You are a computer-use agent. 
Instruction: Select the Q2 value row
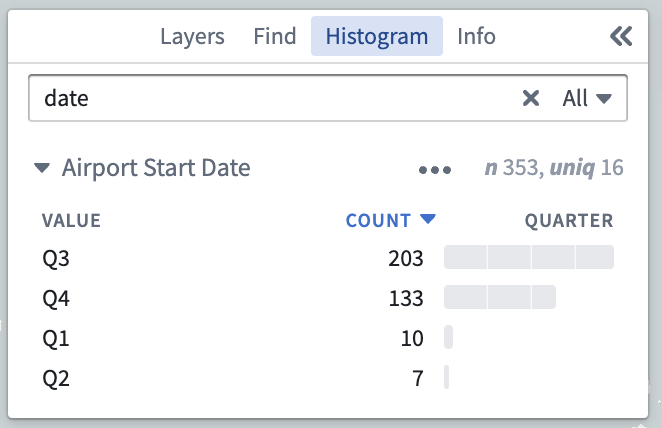click(x=328, y=378)
